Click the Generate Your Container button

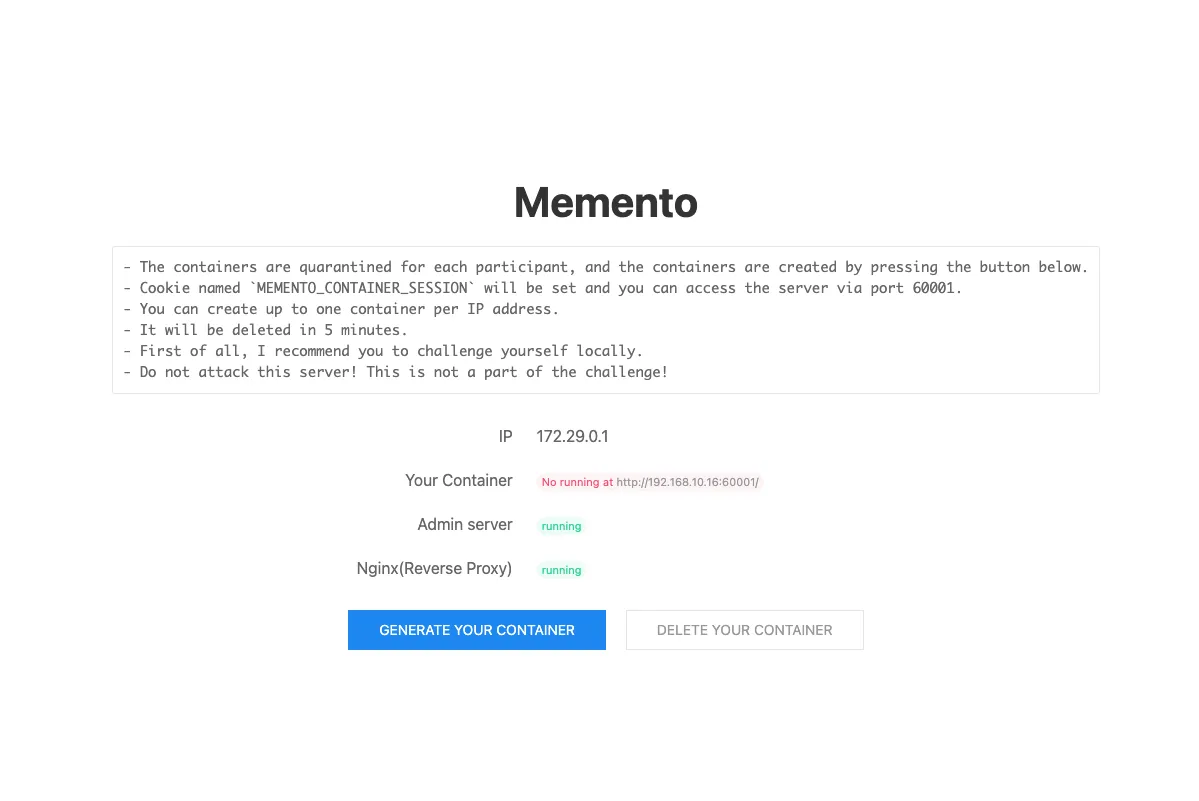point(476,630)
